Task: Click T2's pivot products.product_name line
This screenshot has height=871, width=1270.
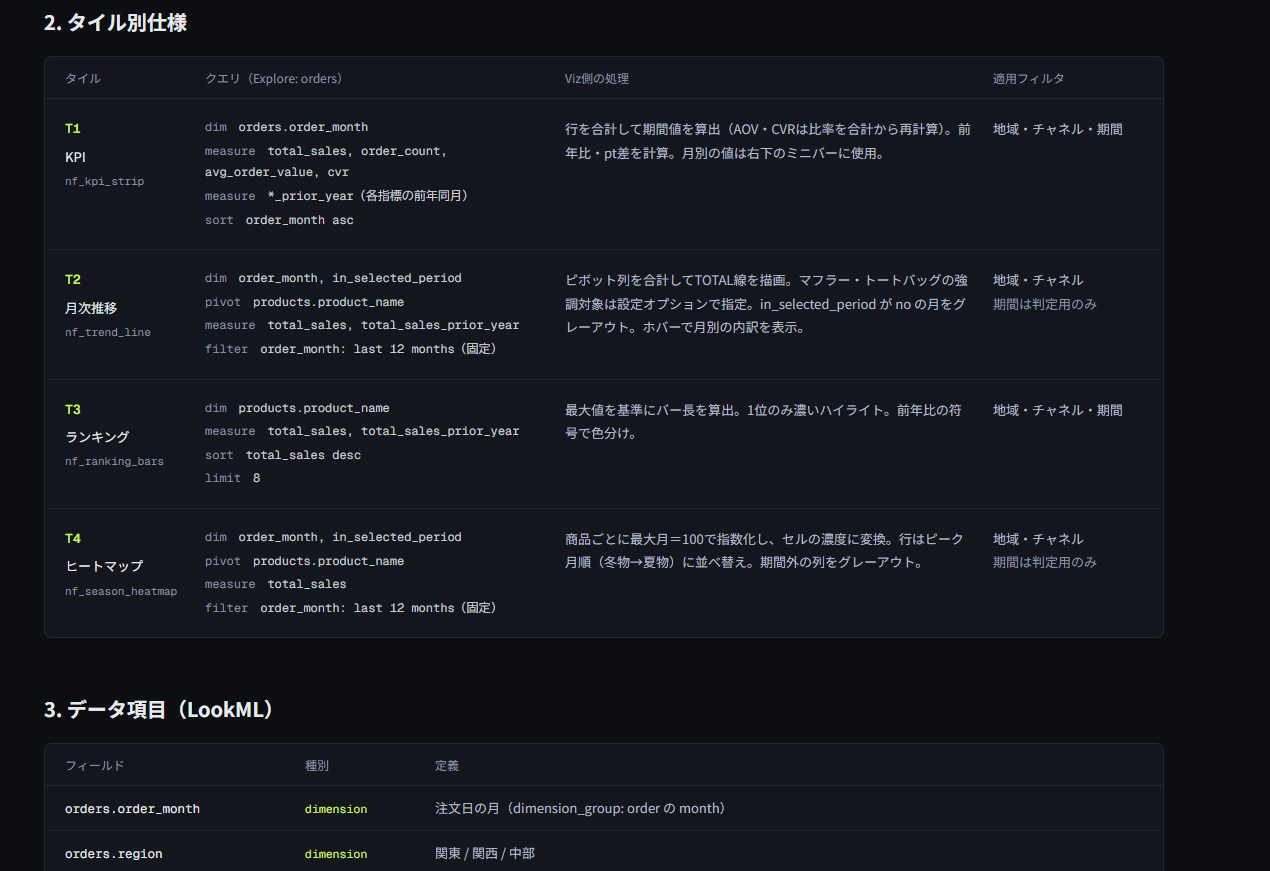Action: click(x=304, y=302)
